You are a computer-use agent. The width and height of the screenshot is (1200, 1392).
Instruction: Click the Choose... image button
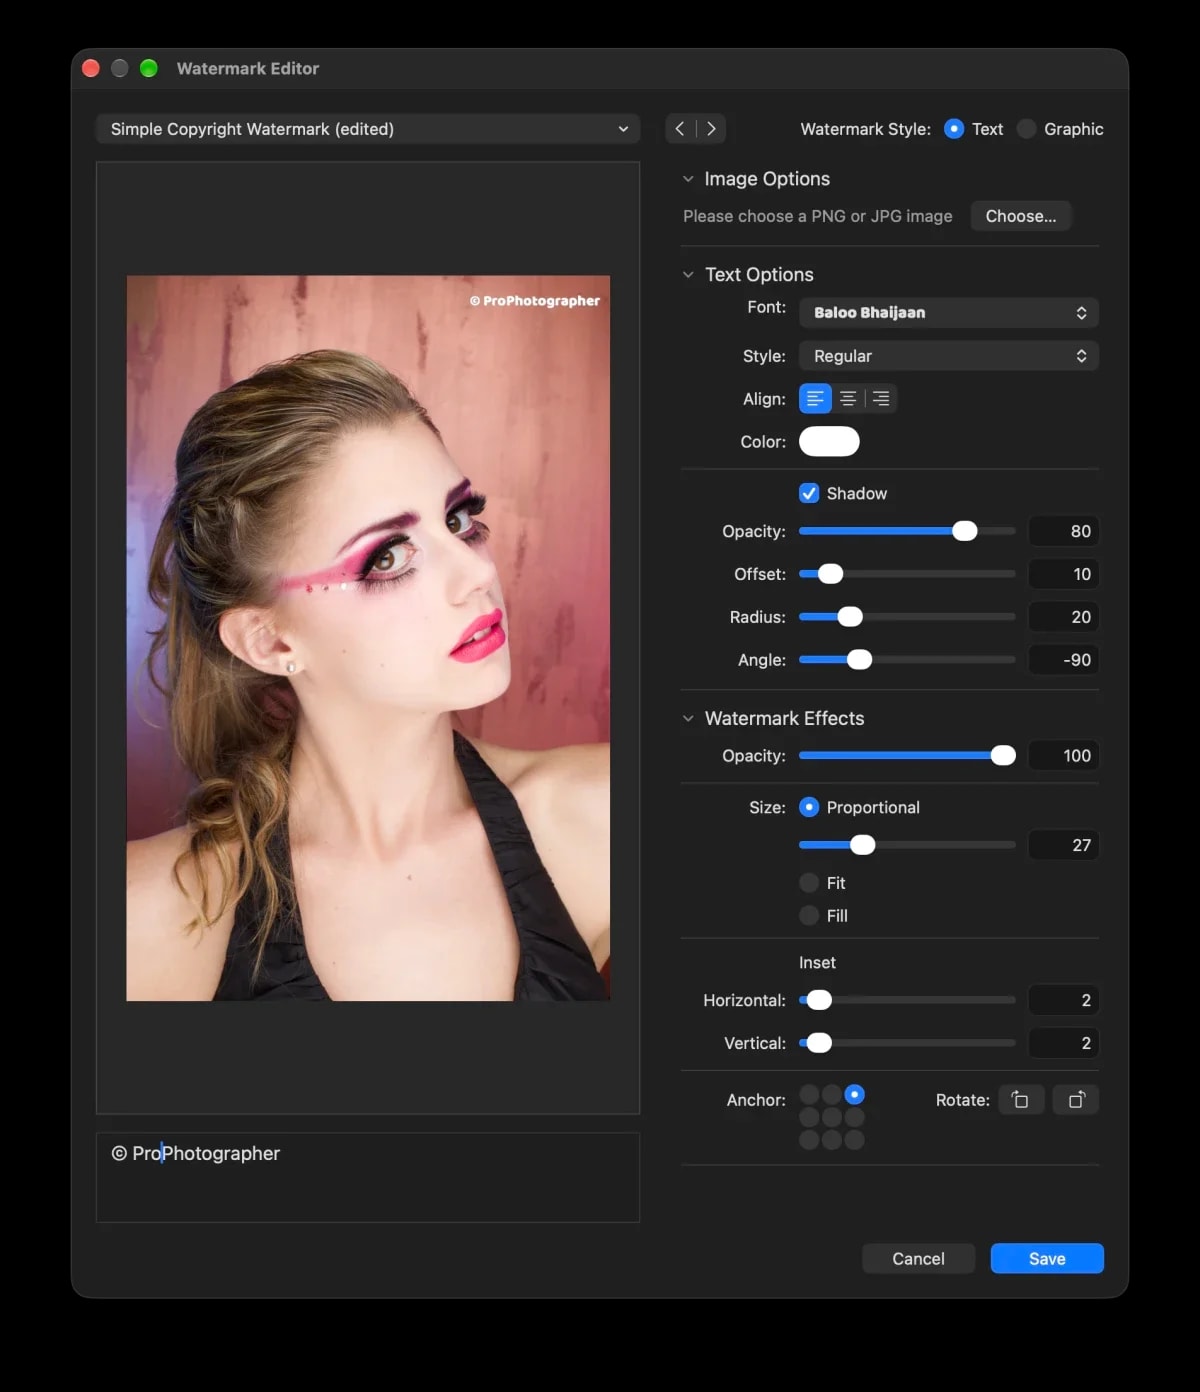1021,216
